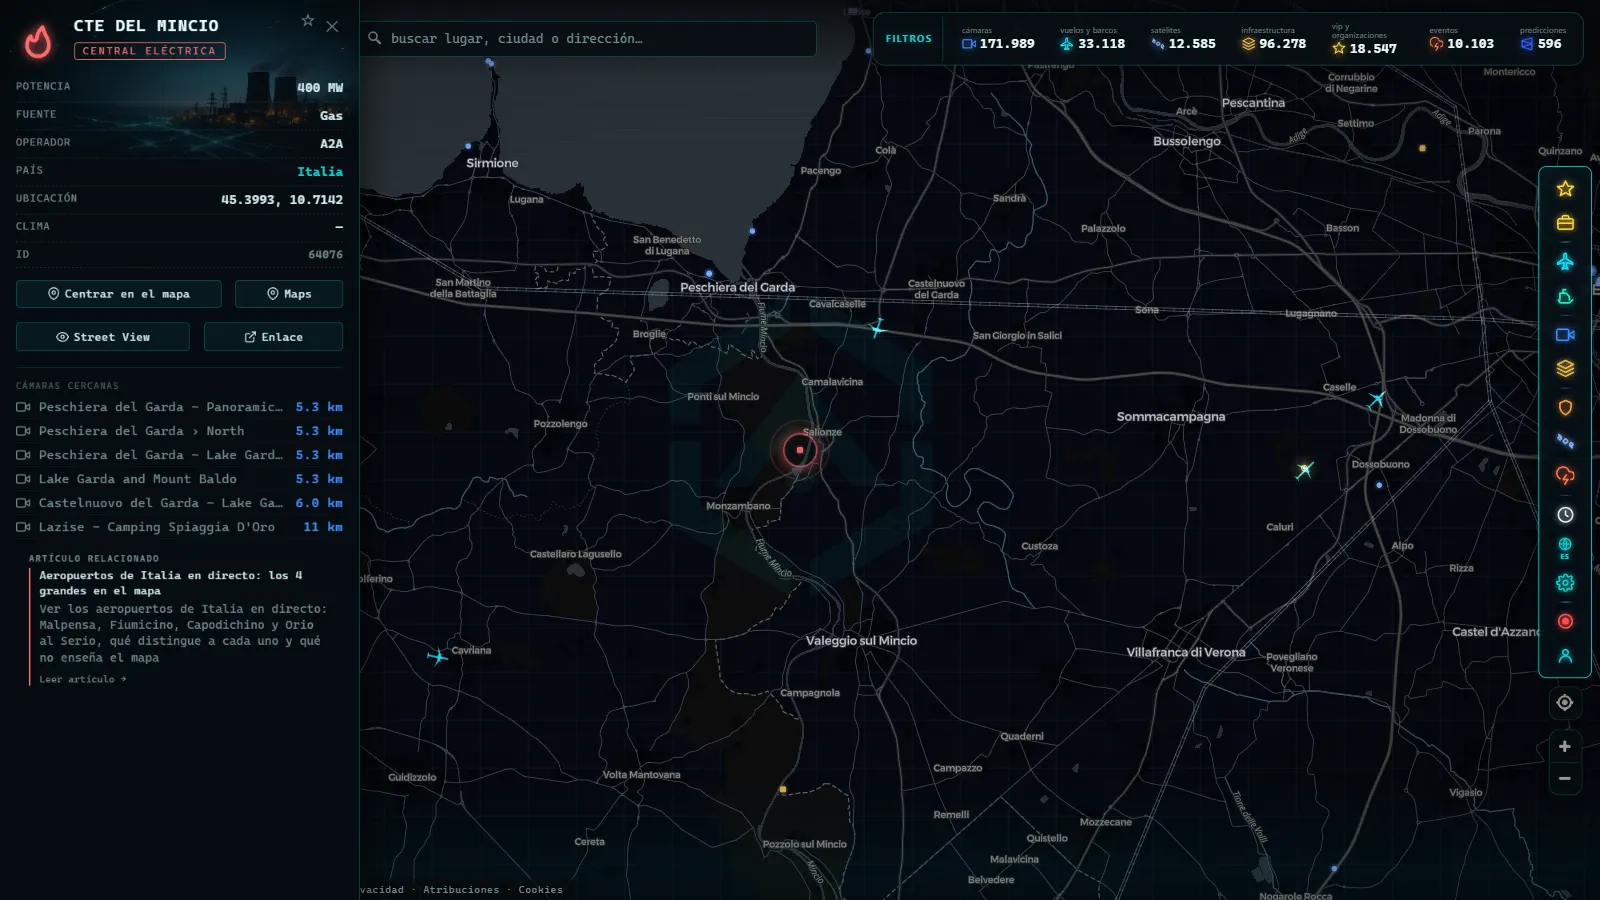
Task: Toggle the storm events cloud icon
Action: tap(1565, 475)
